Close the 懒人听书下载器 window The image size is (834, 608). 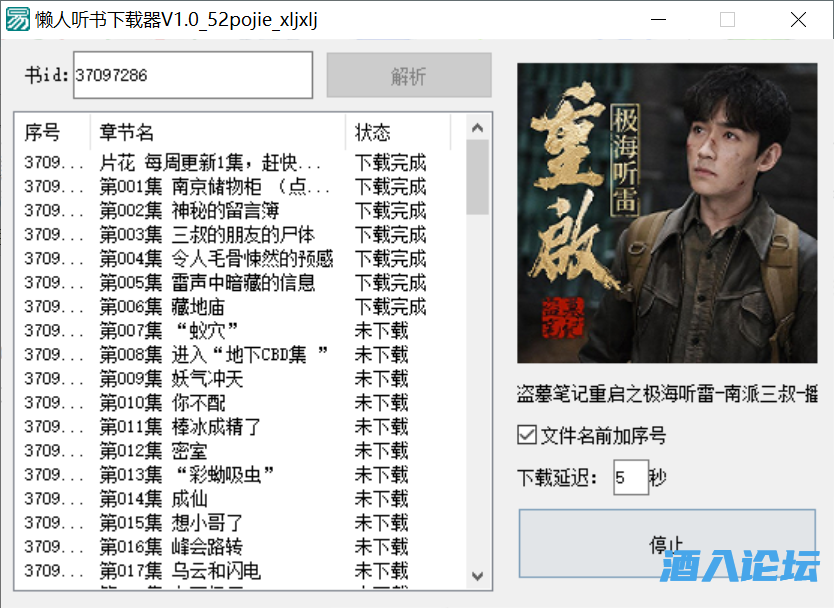(x=798, y=20)
